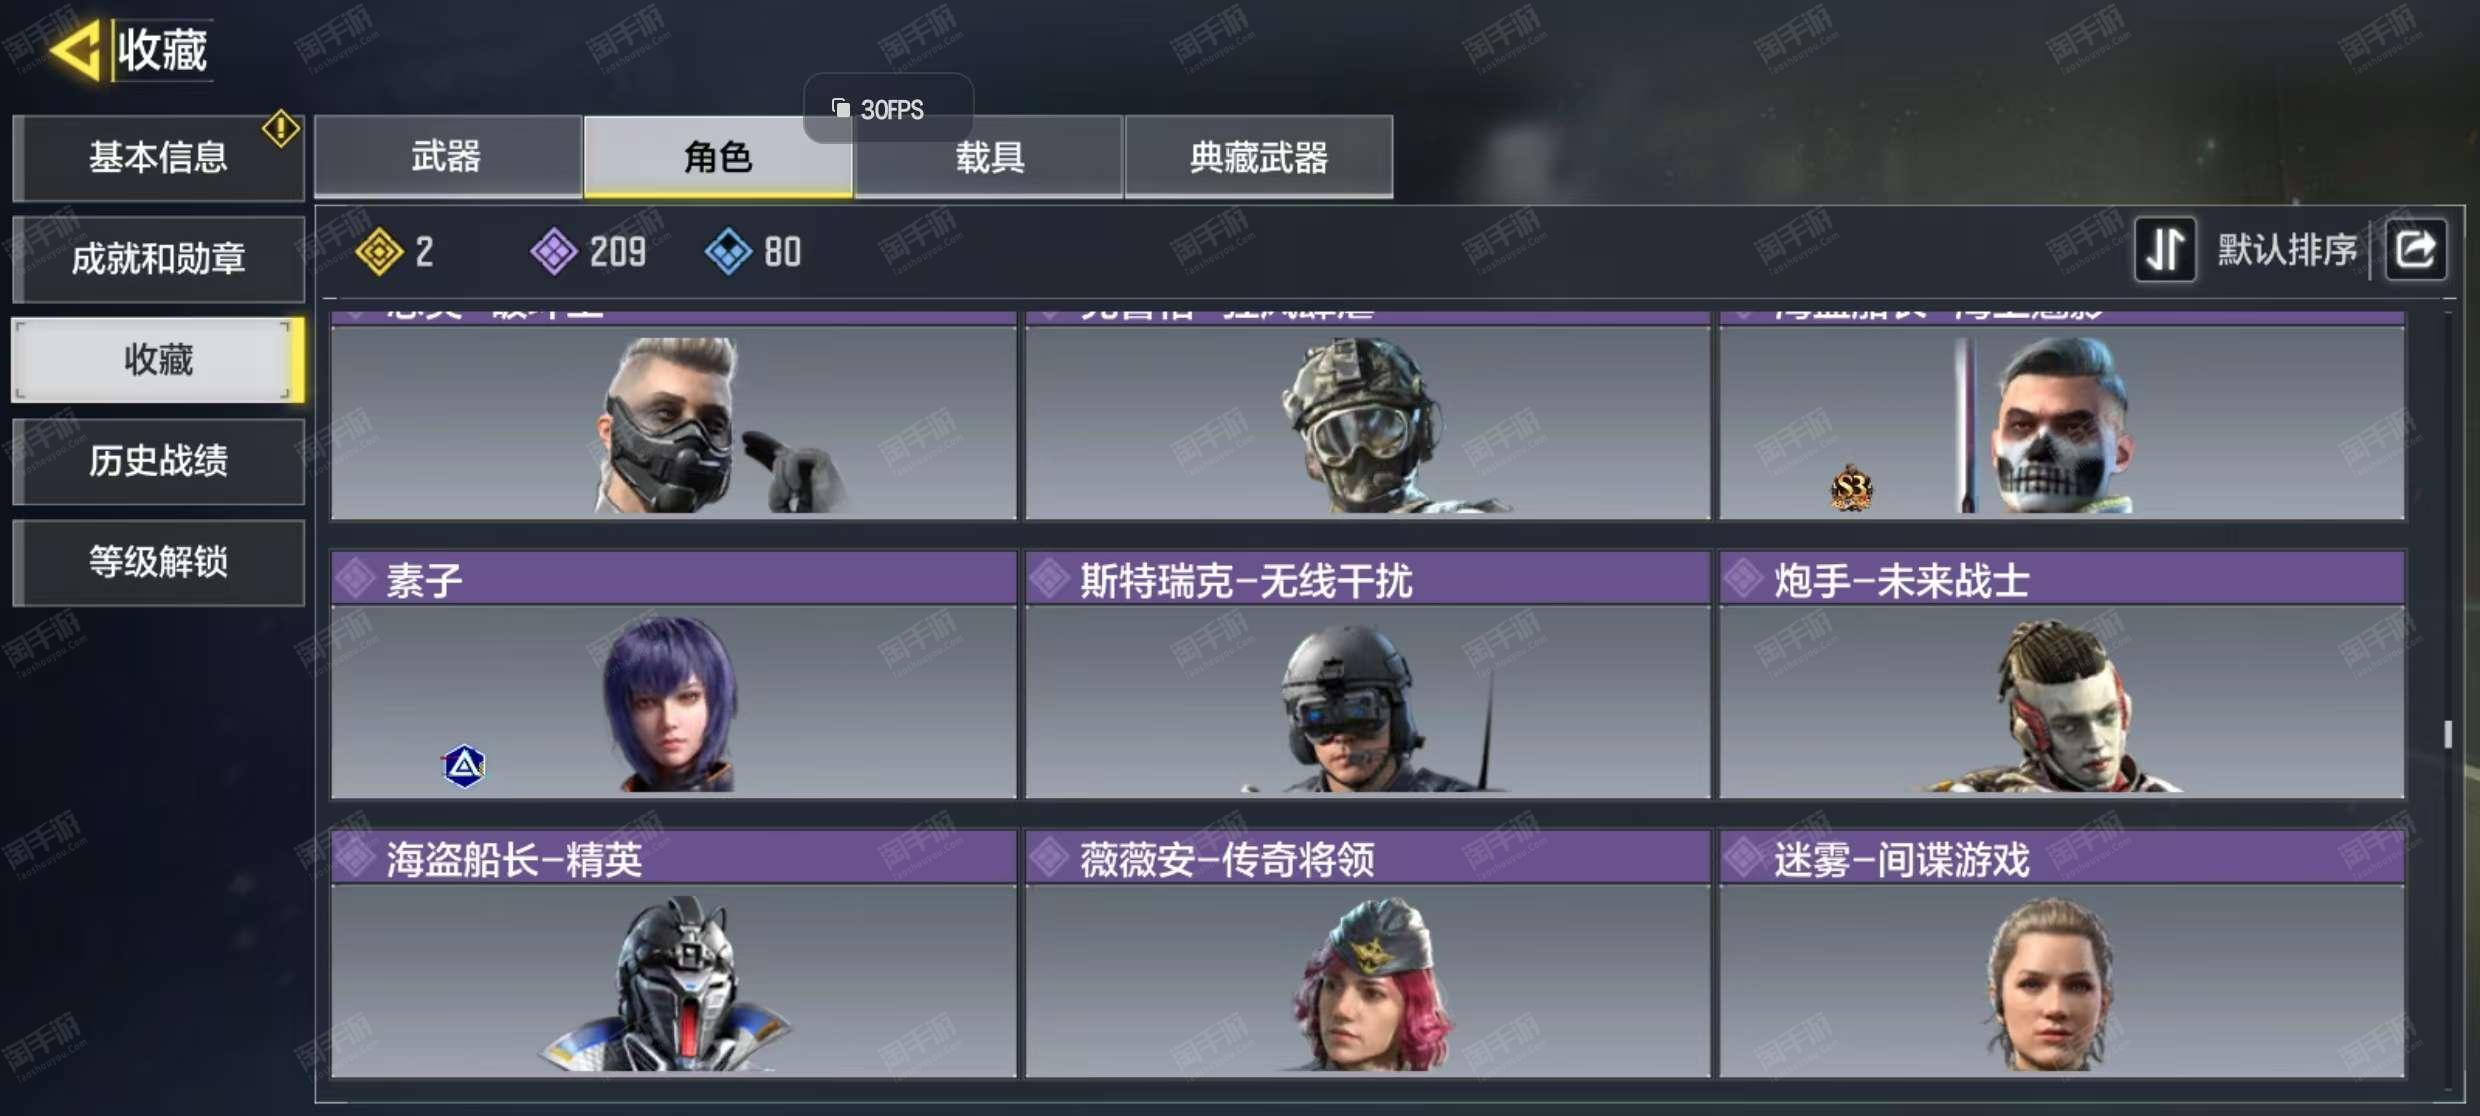Switch to the 武器 tab
This screenshot has width=2480, height=1116.
[x=448, y=156]
